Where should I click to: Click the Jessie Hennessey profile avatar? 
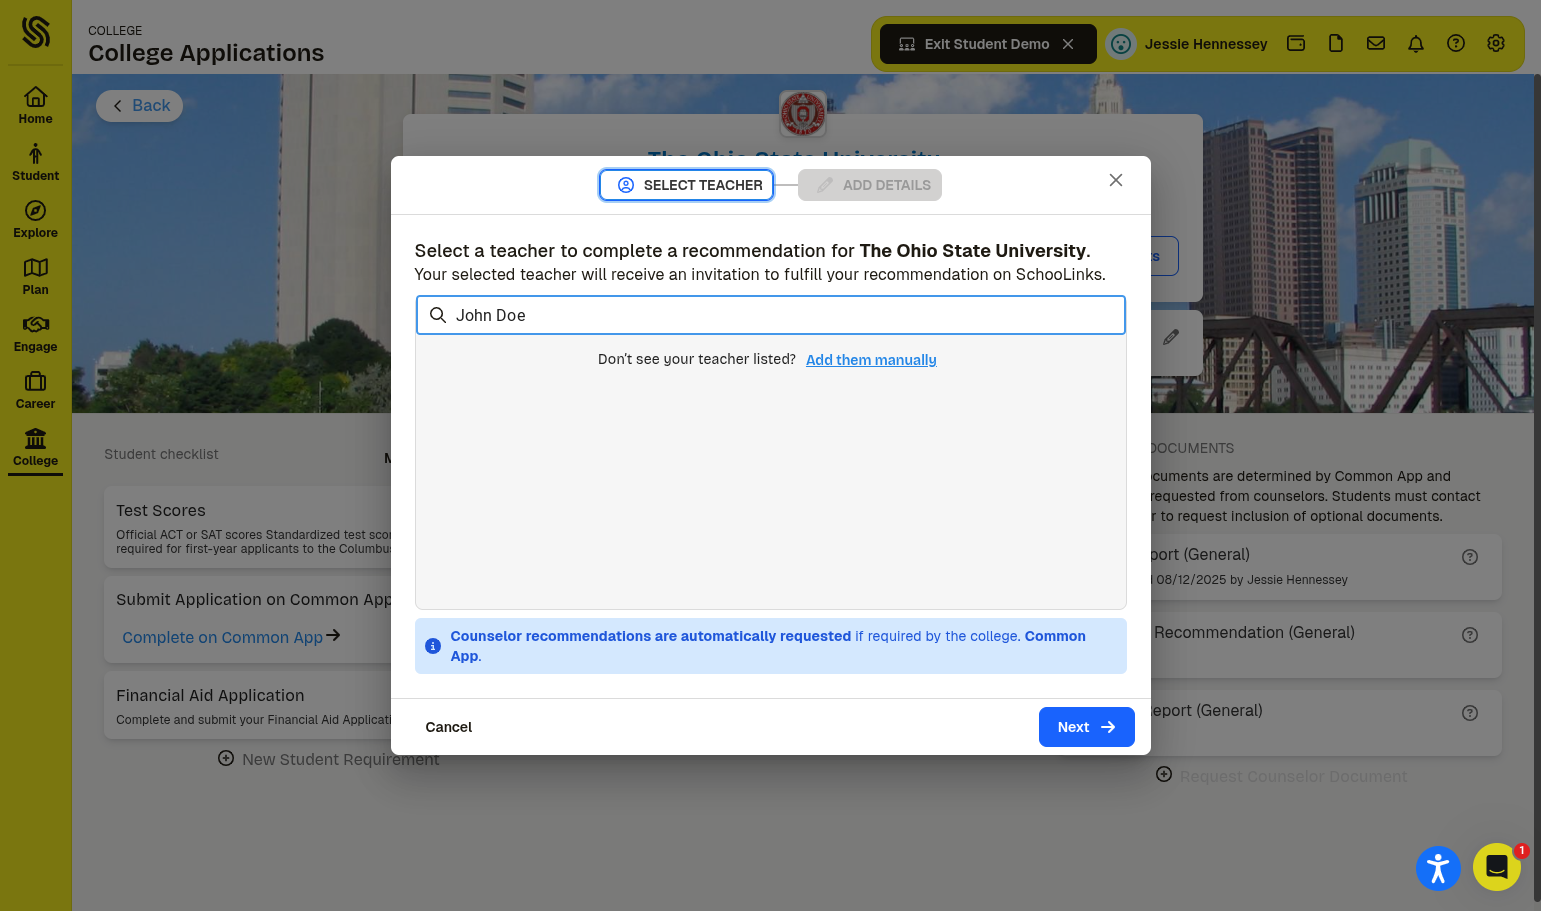click(1121, 44)
